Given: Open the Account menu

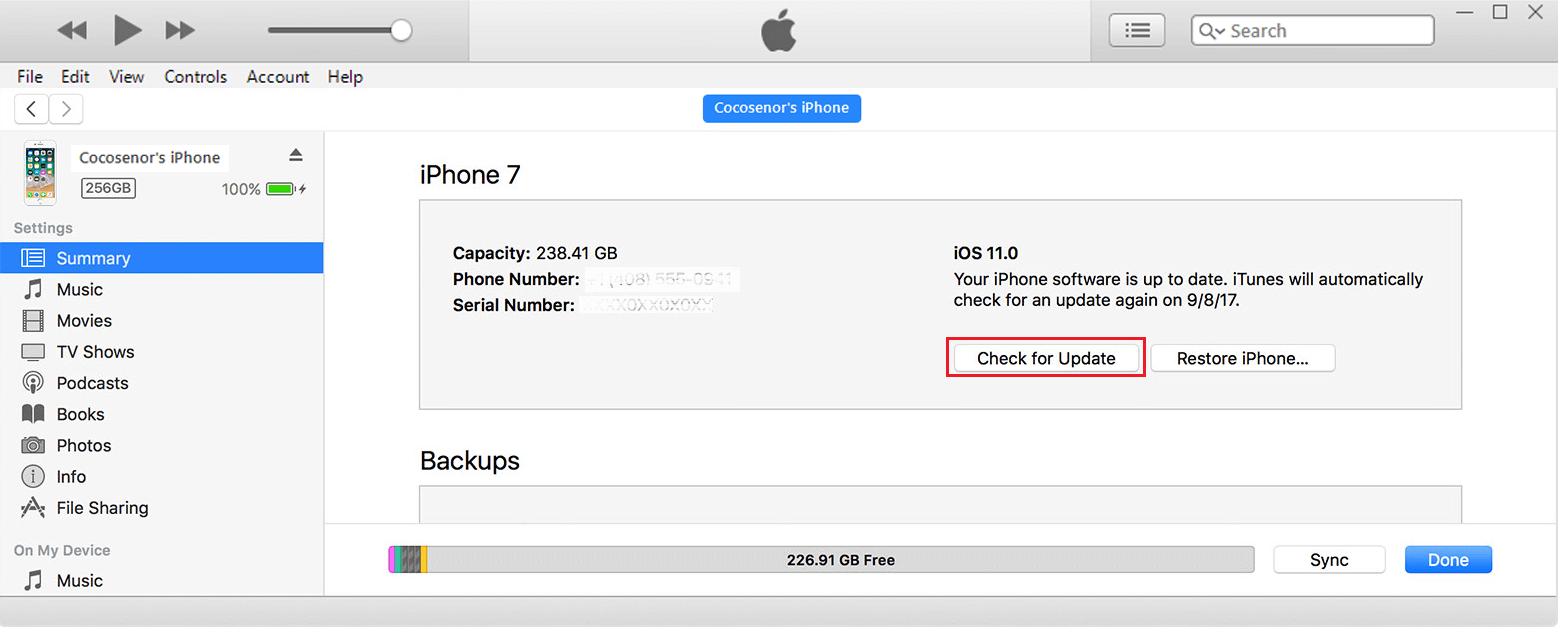Looking at the screenshot, I should coord(278,77).
